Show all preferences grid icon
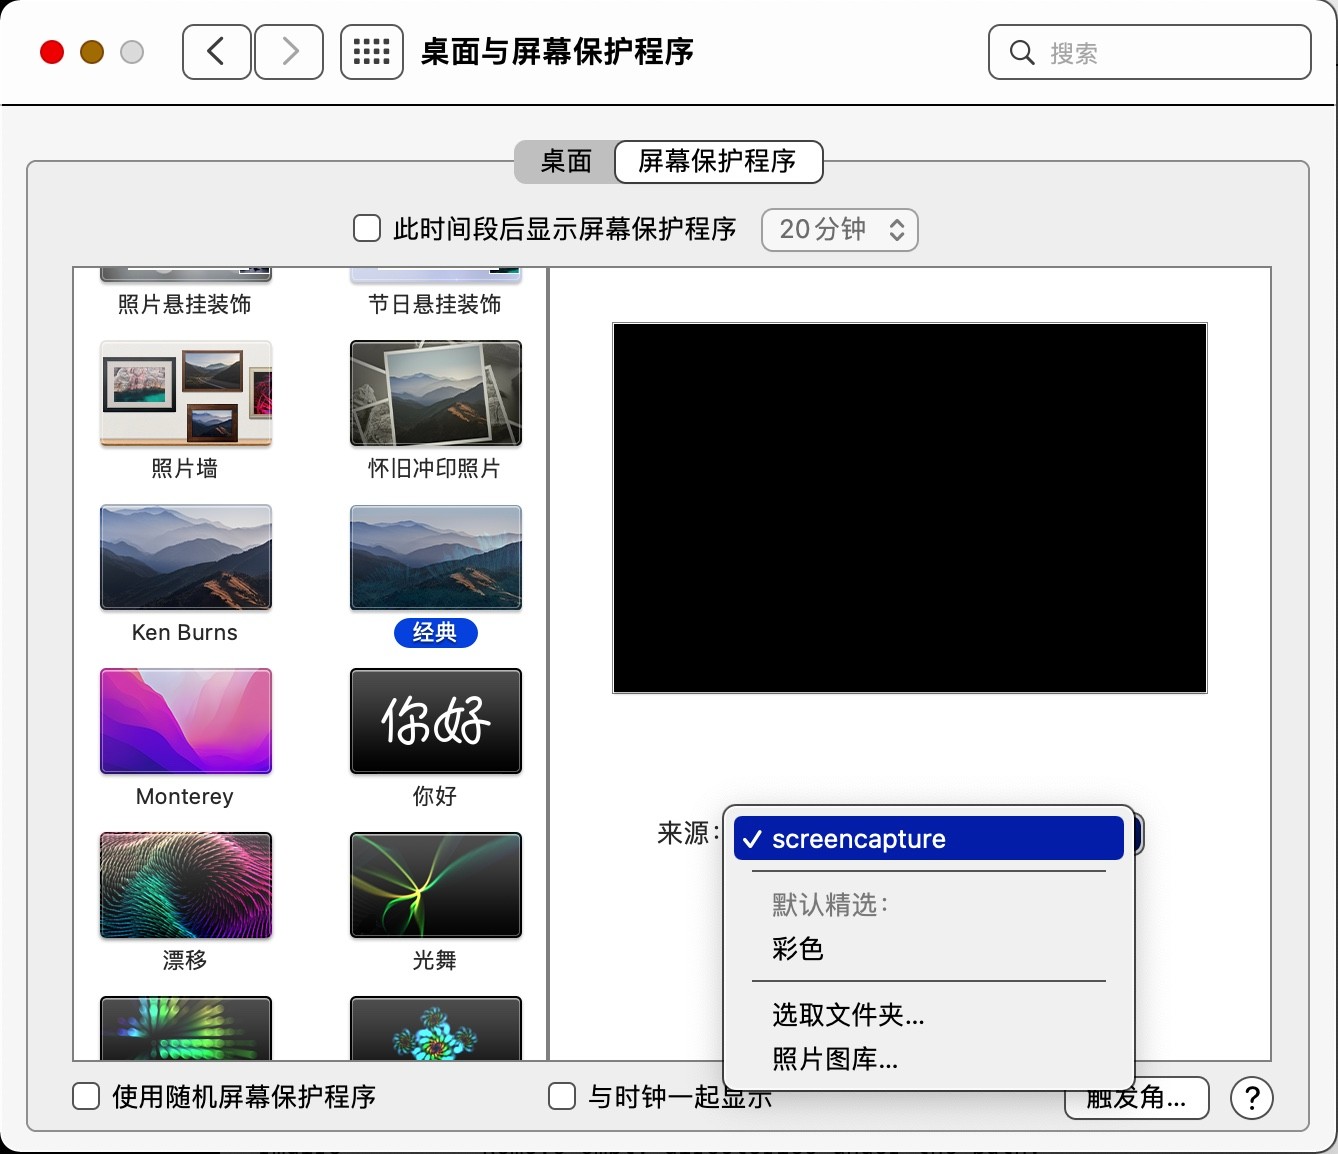1338x1154 pixels. pos(372,52)
